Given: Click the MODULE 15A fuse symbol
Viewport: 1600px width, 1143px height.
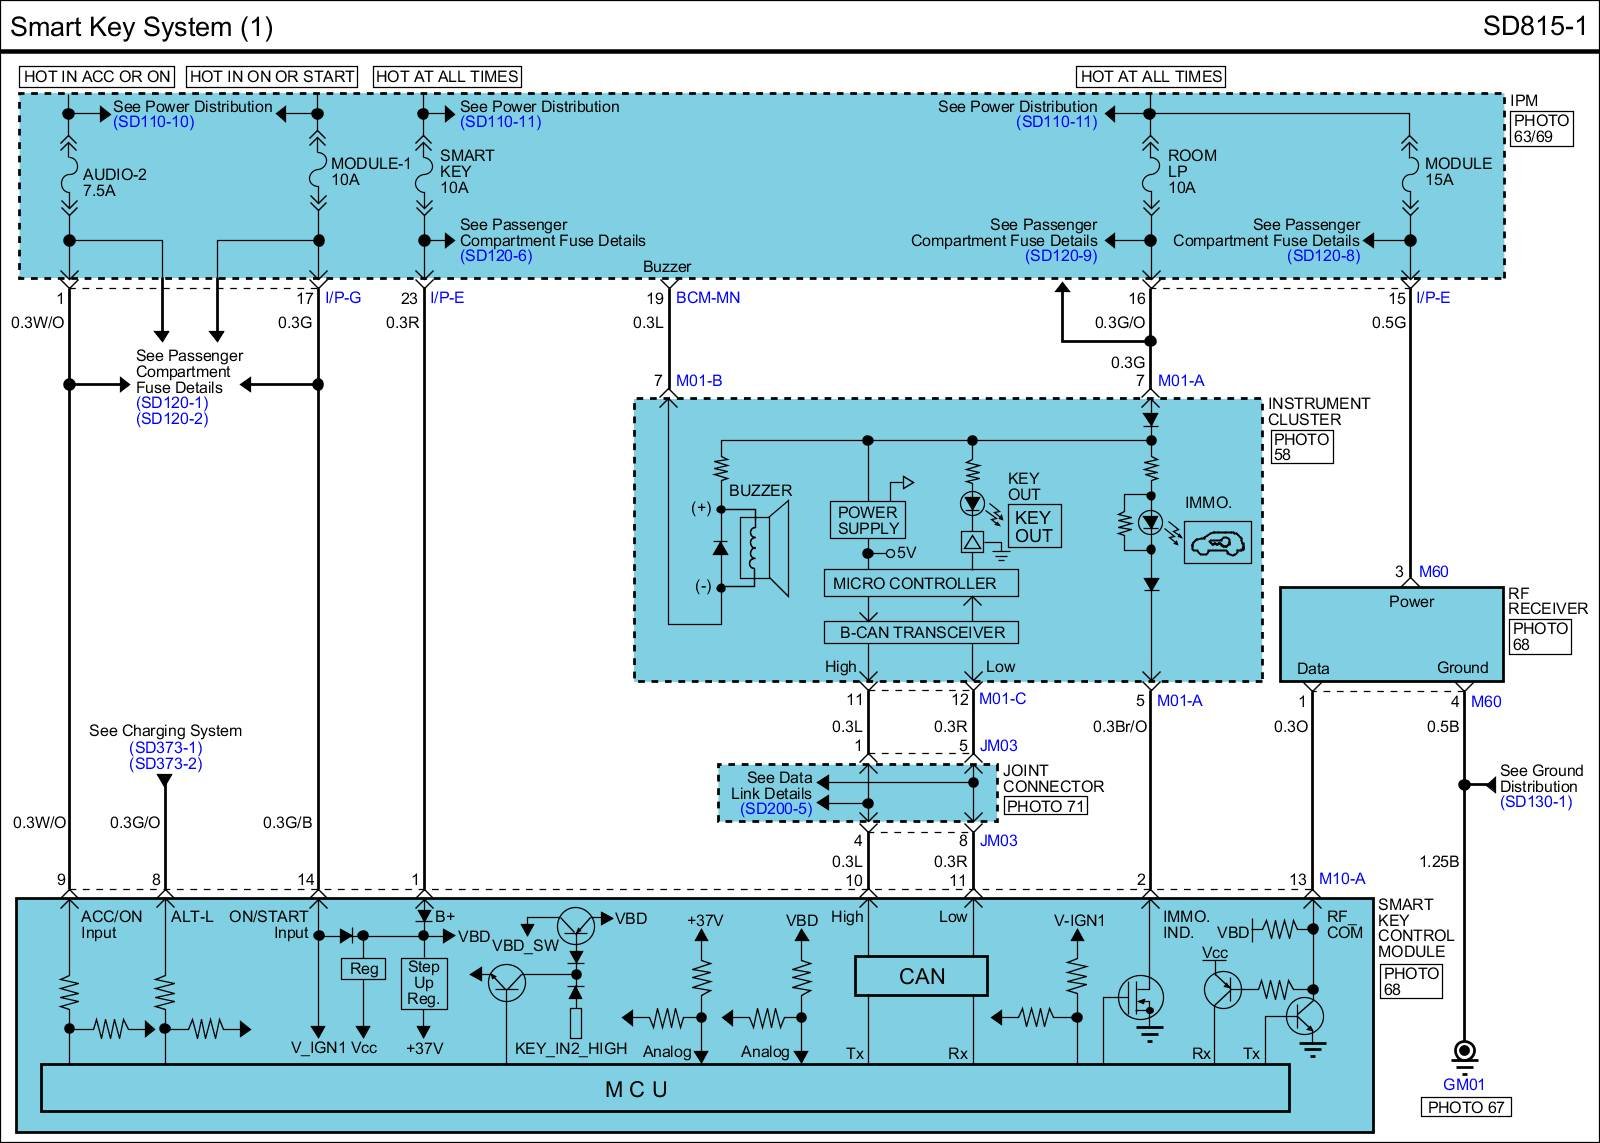Looking at the screenshot, I should pos(1410,172).
